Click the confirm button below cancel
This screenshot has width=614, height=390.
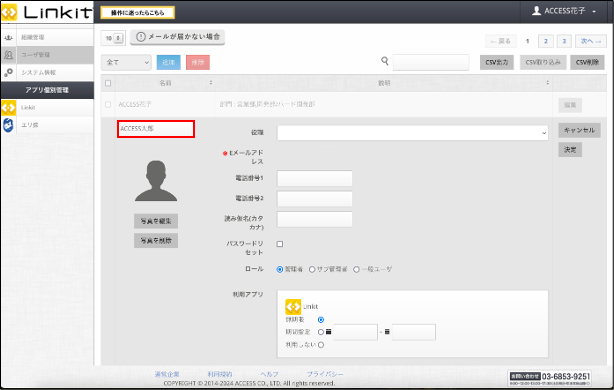(570, 150)
